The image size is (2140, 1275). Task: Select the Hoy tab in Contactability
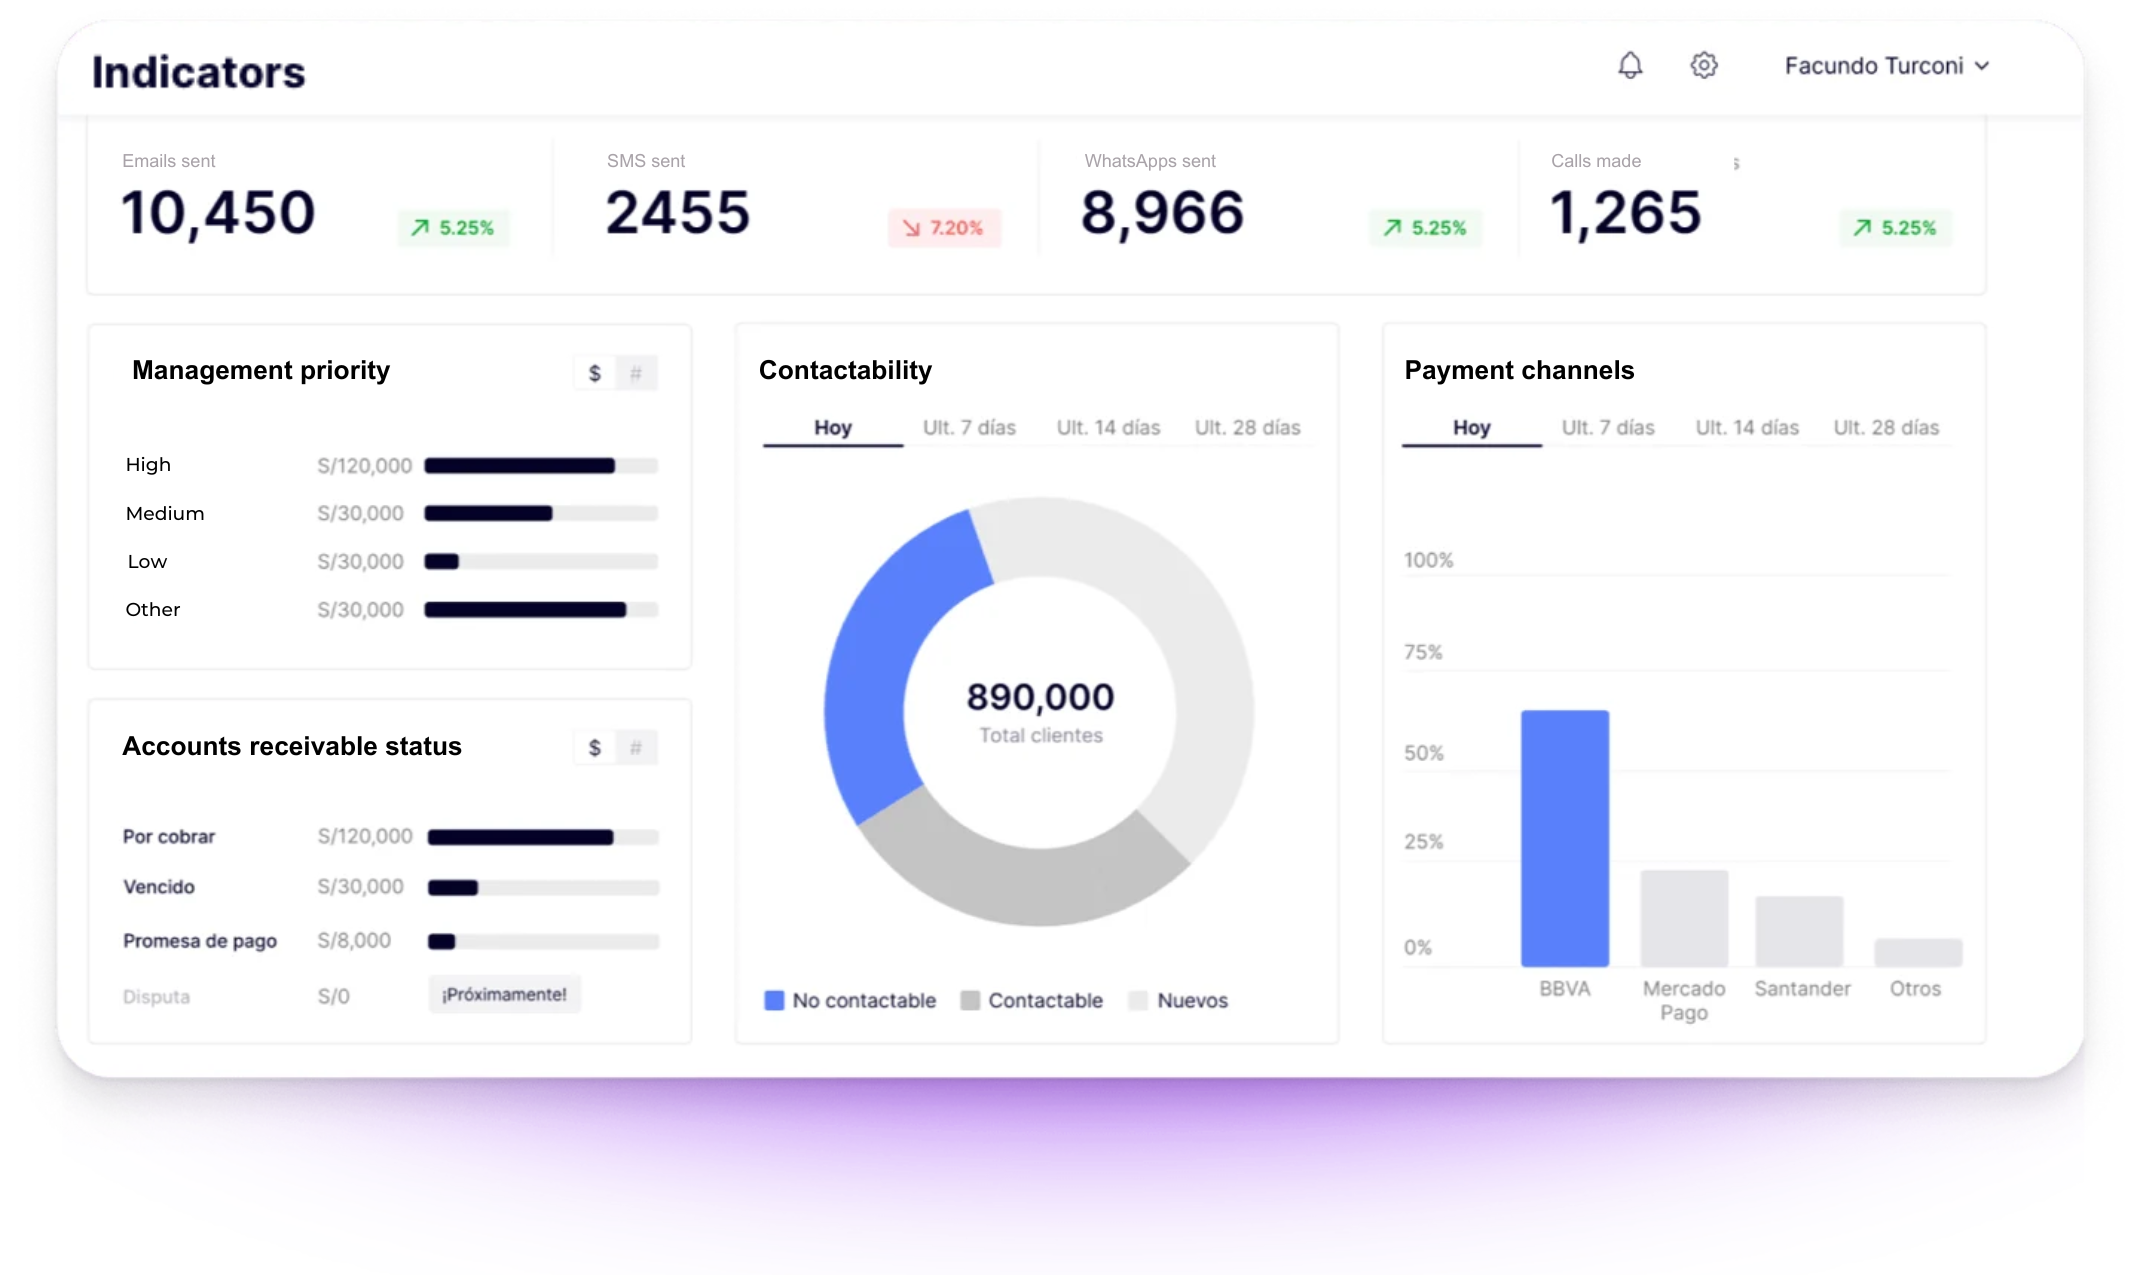(x=833, y=428)
